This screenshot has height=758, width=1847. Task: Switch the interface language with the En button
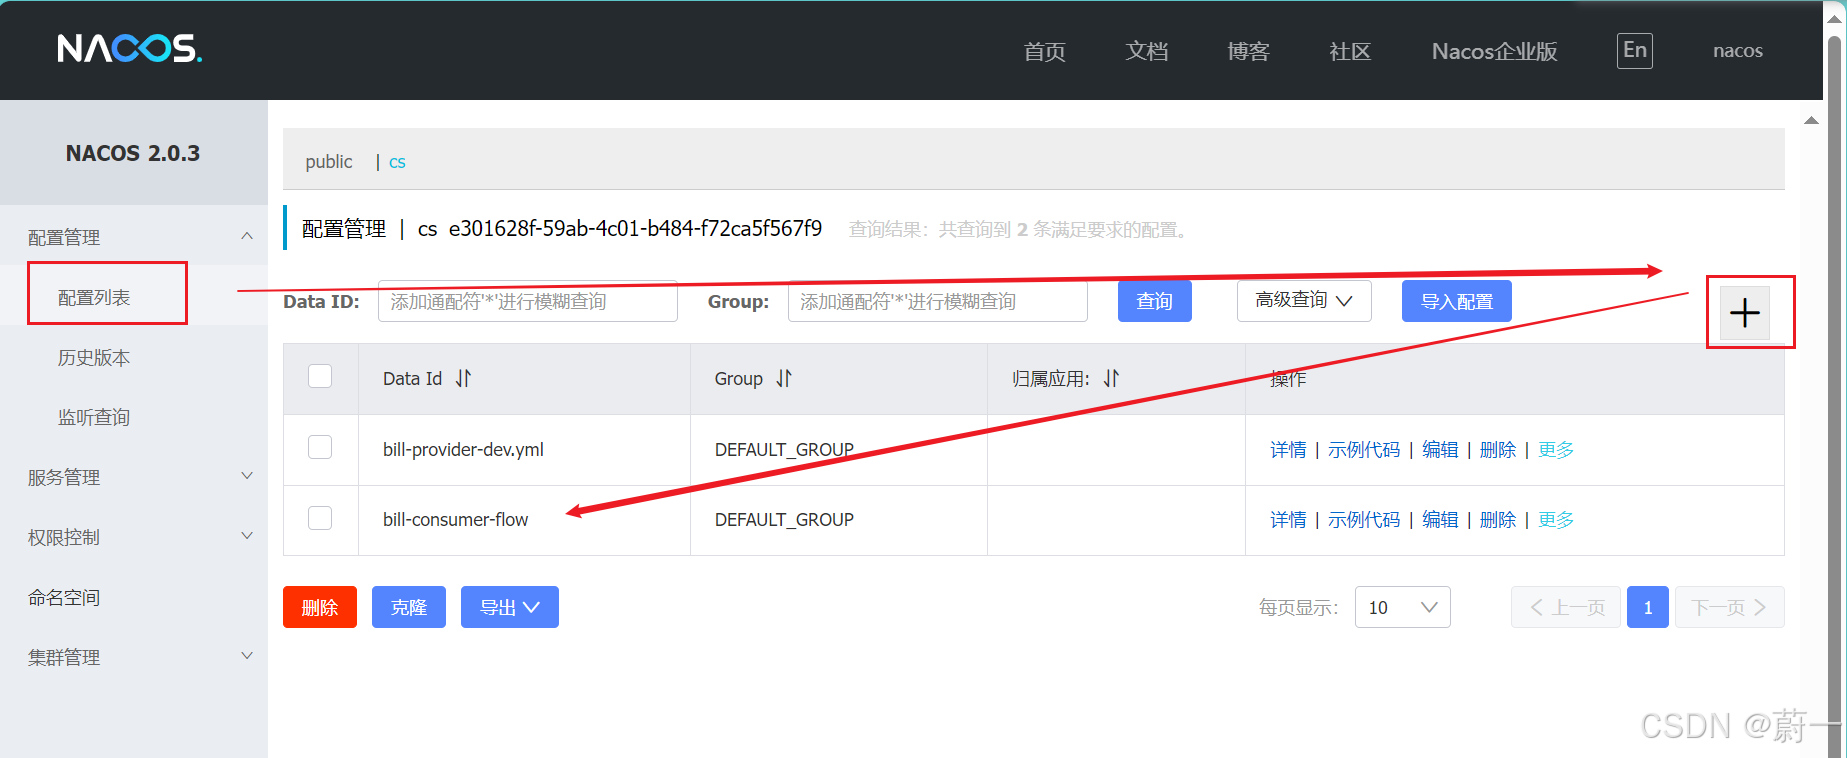[1635, 50]
